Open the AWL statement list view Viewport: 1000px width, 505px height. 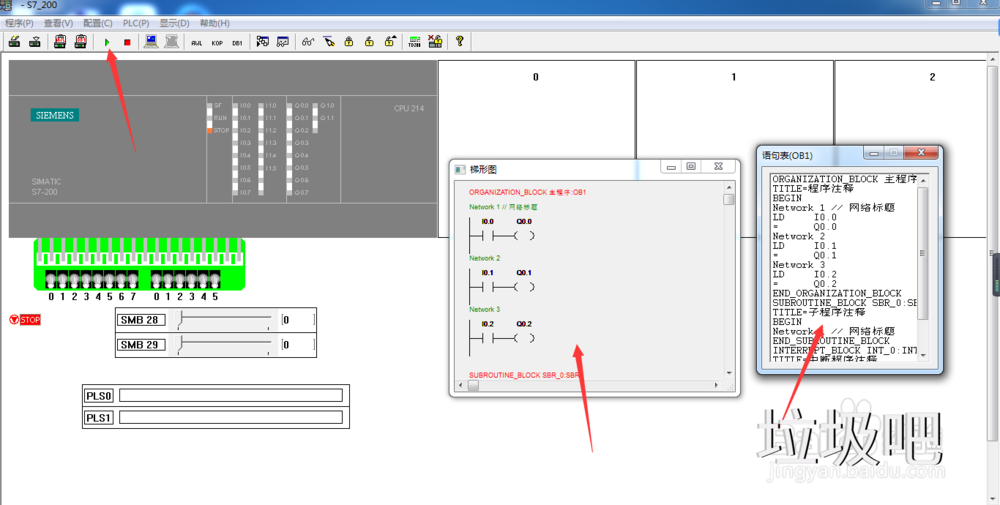[197, 42]
